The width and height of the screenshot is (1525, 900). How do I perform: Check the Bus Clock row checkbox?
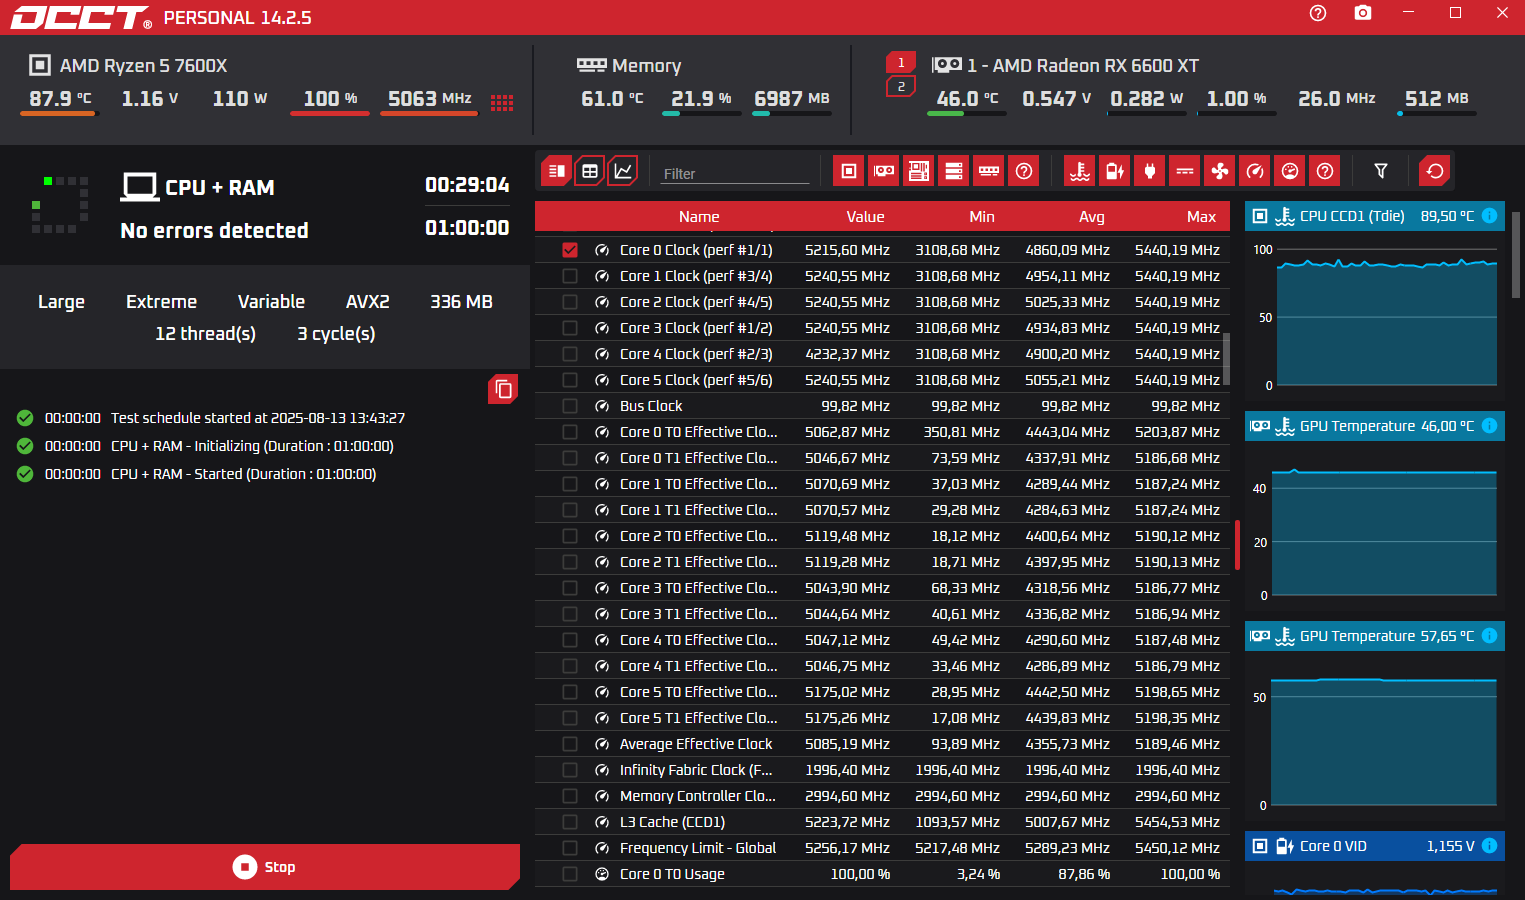click(570, 406)
